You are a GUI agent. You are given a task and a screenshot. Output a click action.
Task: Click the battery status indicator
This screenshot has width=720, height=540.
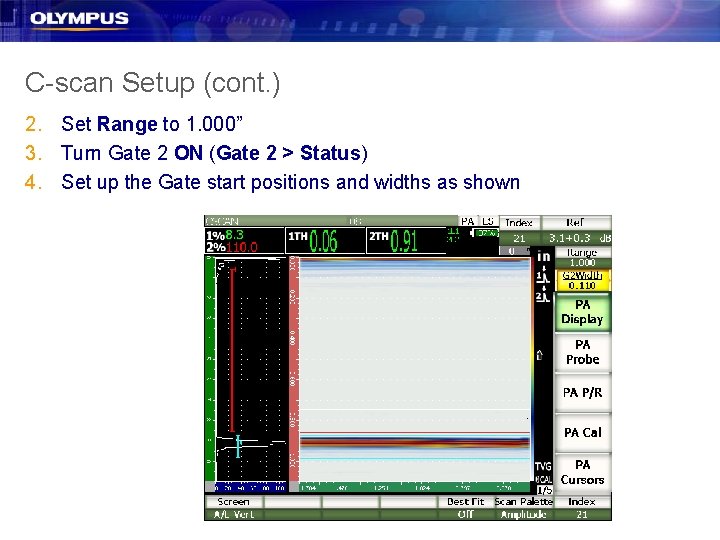point(484,233)
